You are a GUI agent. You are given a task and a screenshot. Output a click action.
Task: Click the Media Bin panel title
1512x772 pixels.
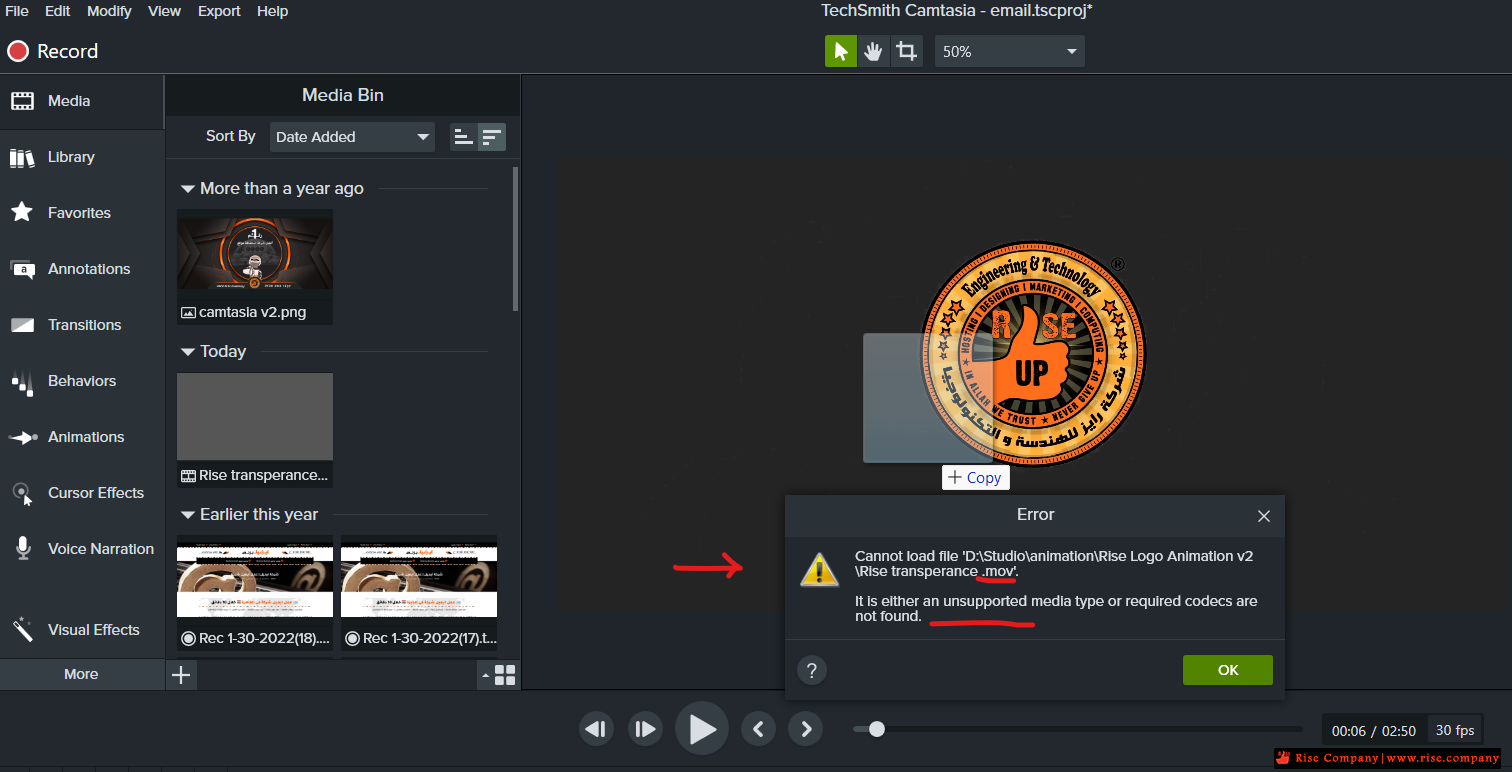coord(343,95)
